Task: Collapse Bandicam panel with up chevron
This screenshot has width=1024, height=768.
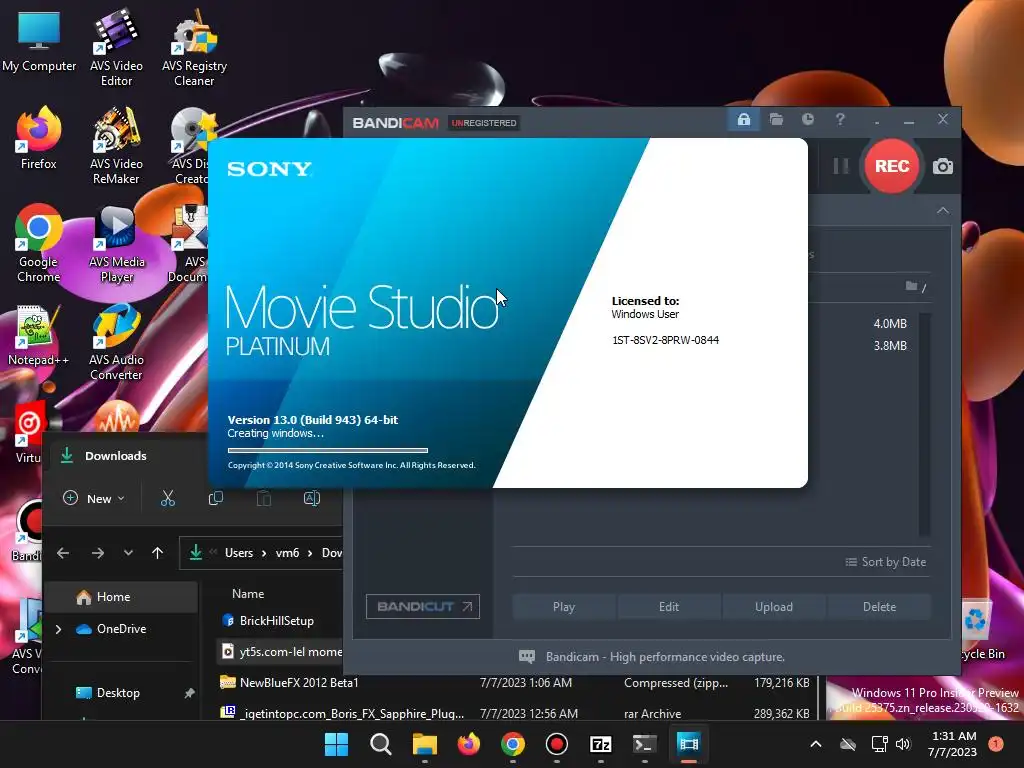Action: point(942,211)
